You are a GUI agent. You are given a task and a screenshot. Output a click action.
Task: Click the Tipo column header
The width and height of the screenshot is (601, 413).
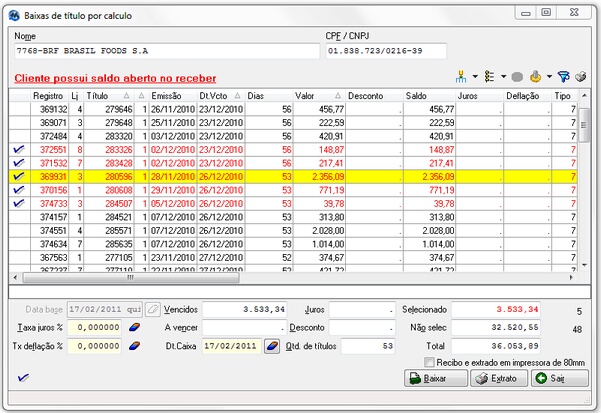(564, 96)
